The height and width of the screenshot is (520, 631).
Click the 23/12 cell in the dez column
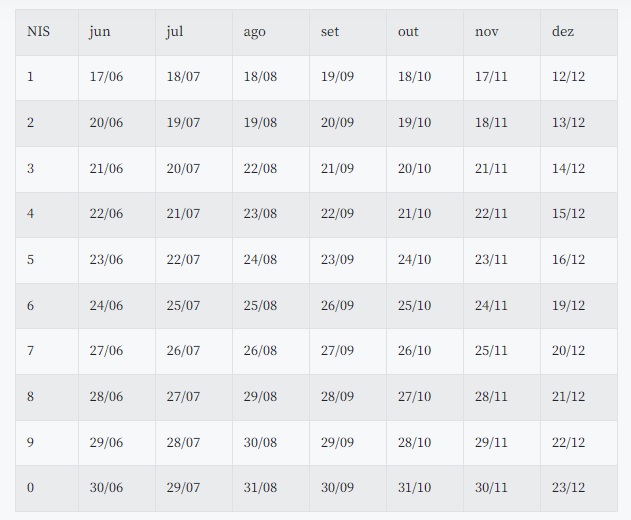pos(568,488)
